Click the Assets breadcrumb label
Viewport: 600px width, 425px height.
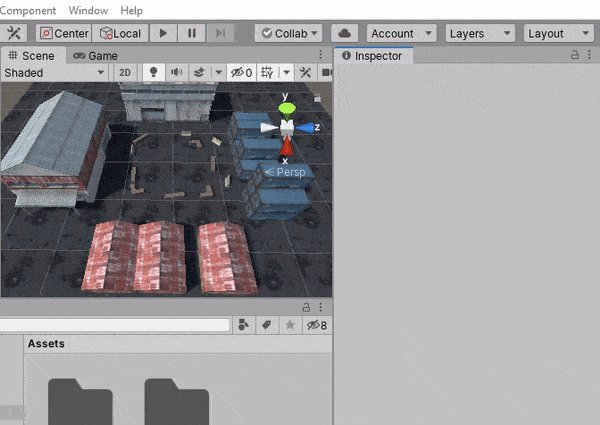pos(46,344)
